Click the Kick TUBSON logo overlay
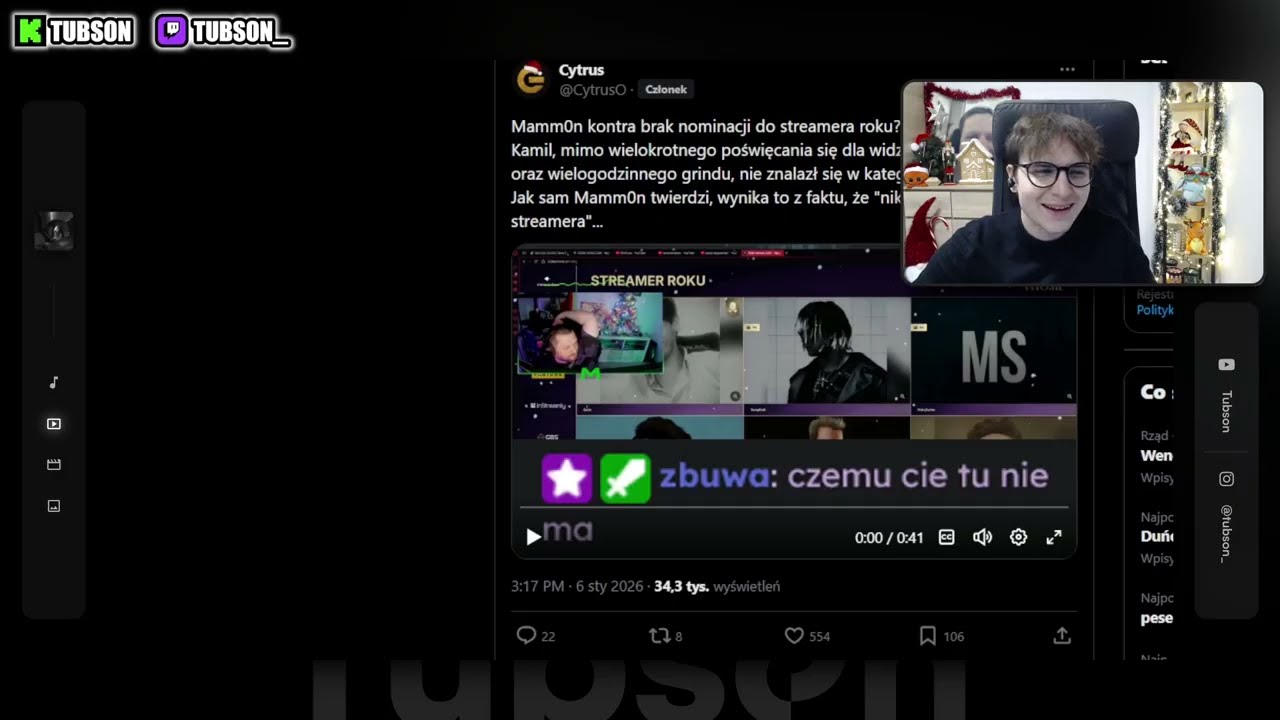 74,32
